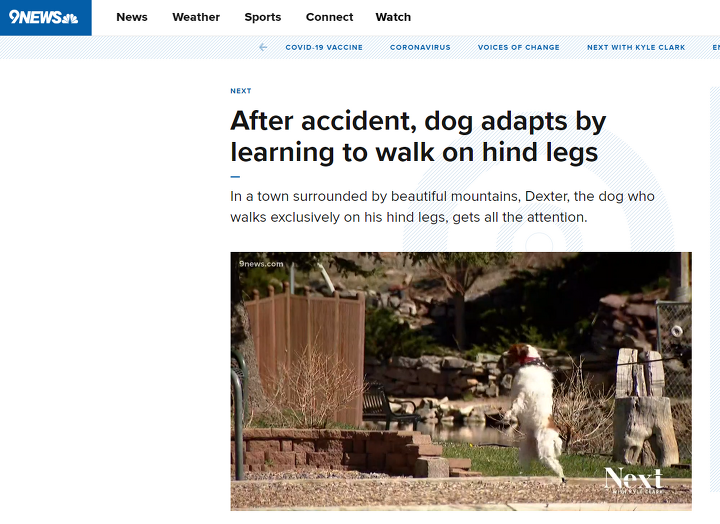Go to COVID-19 Vaccine topic
The image size is (720, 524).
[x=324, y=47]
